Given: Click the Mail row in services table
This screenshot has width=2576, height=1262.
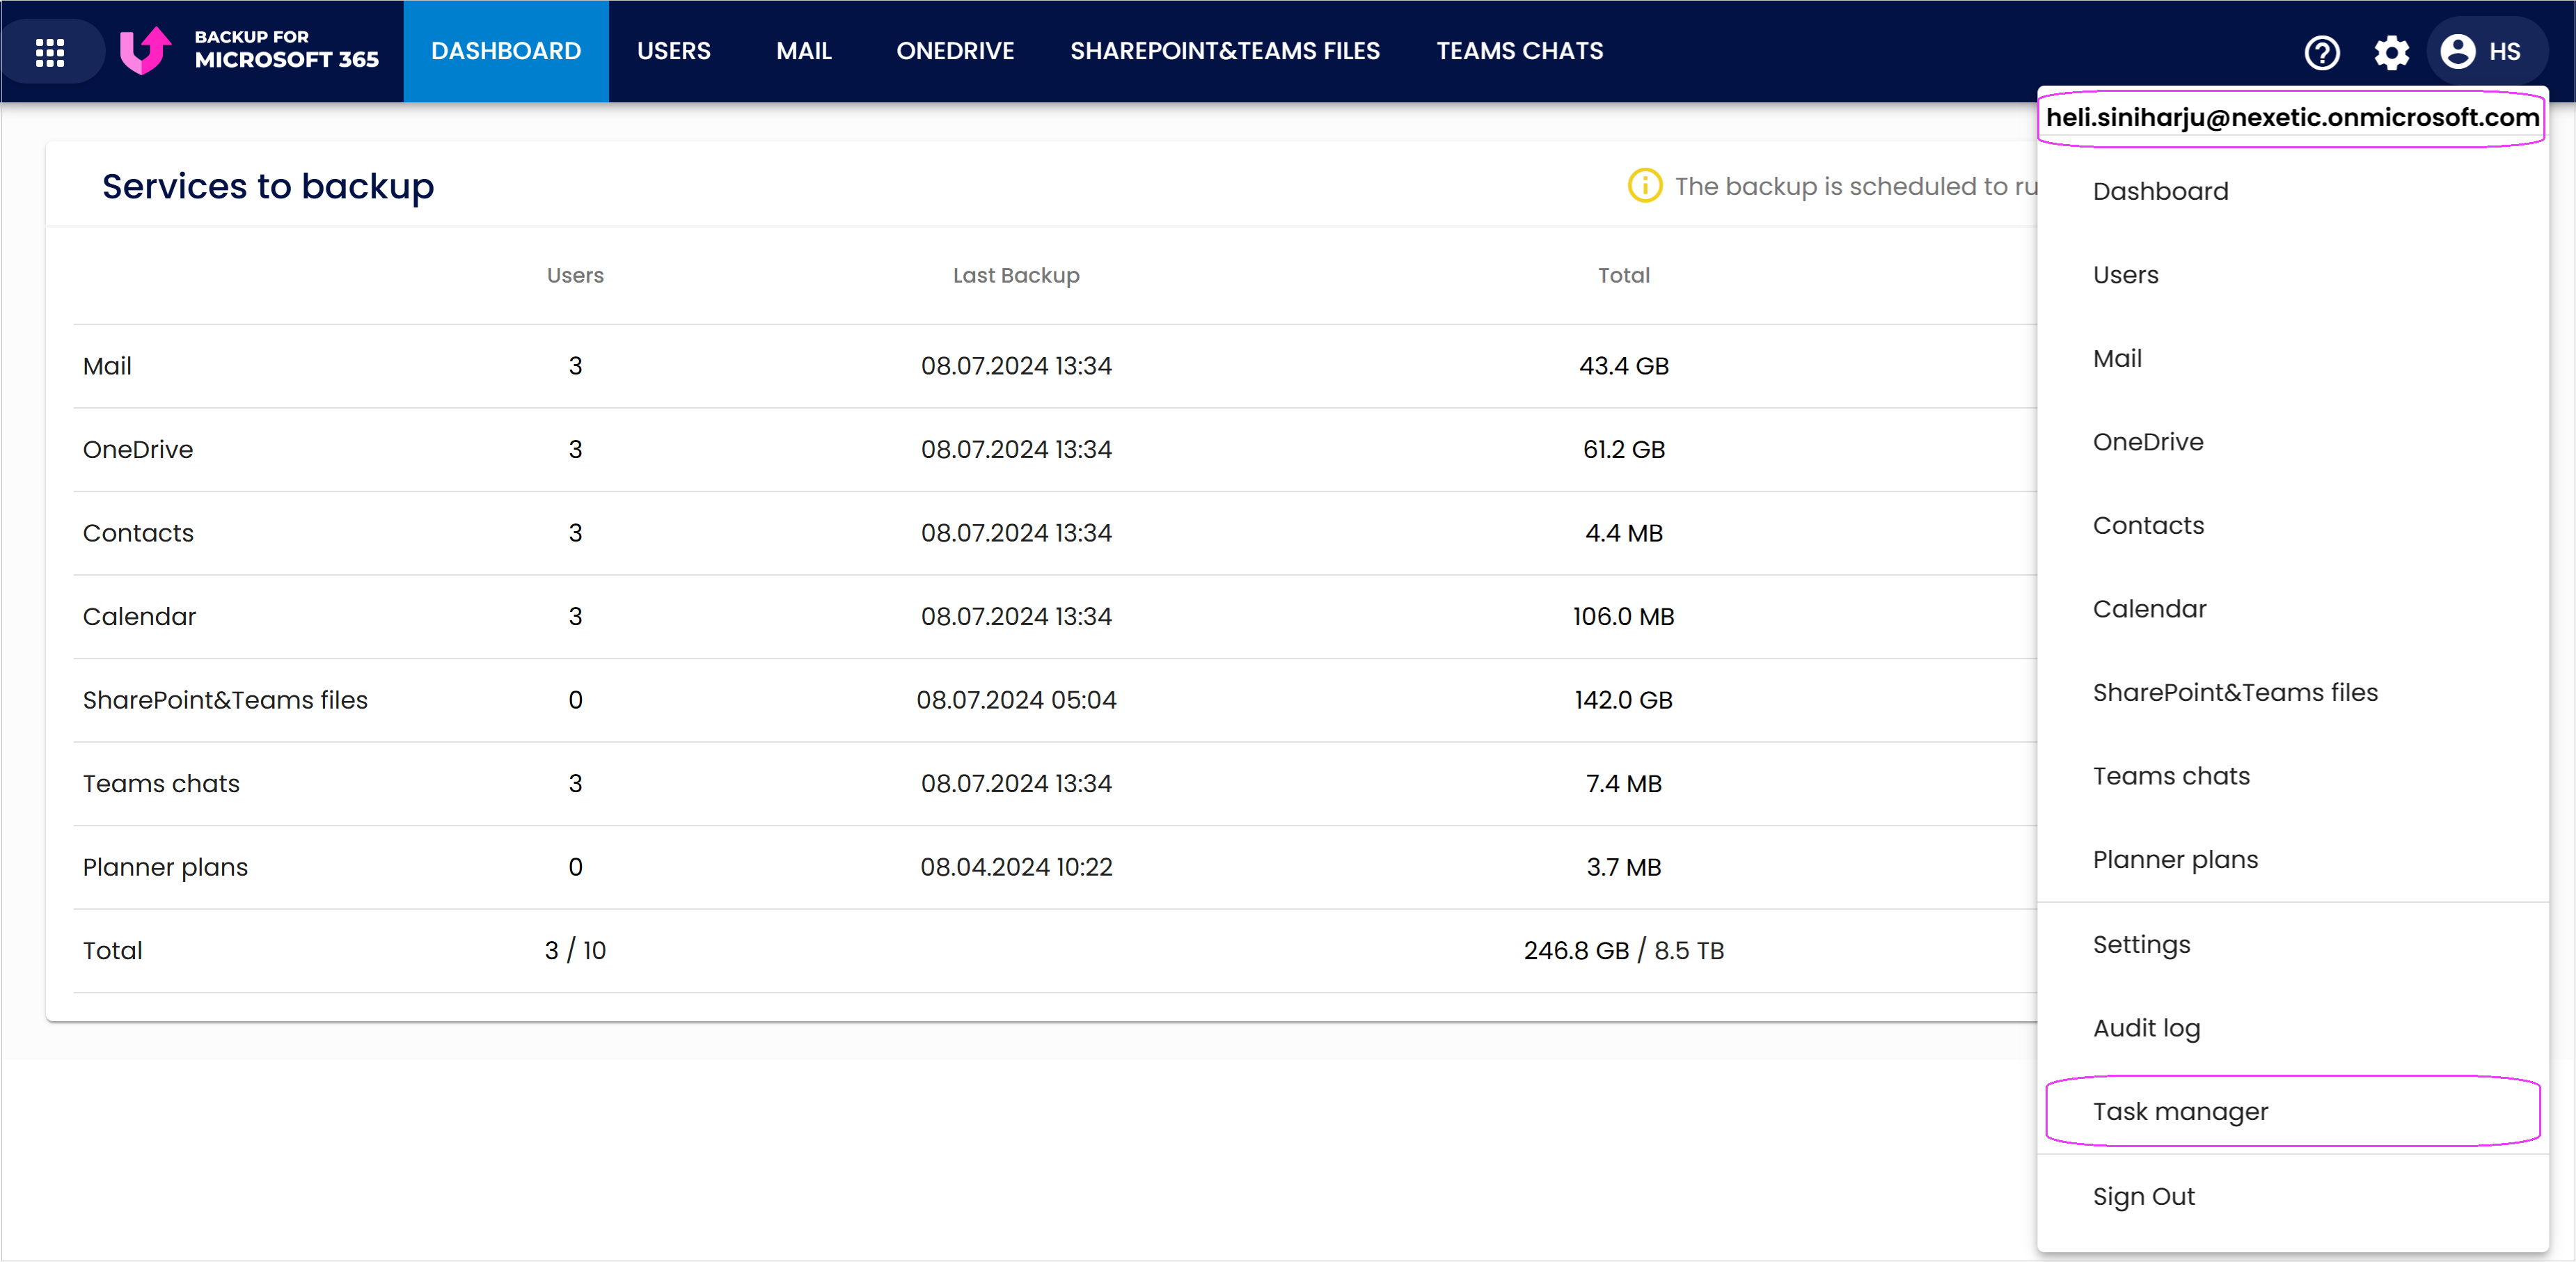Looking at the screenshot, I should (1054, 366).
